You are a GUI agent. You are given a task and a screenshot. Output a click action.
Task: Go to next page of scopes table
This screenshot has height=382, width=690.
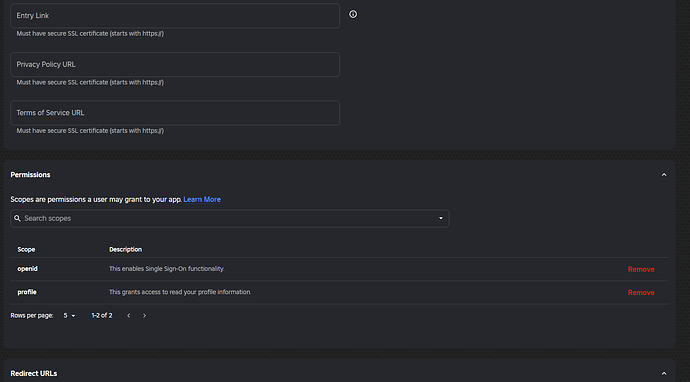[144, 316]
